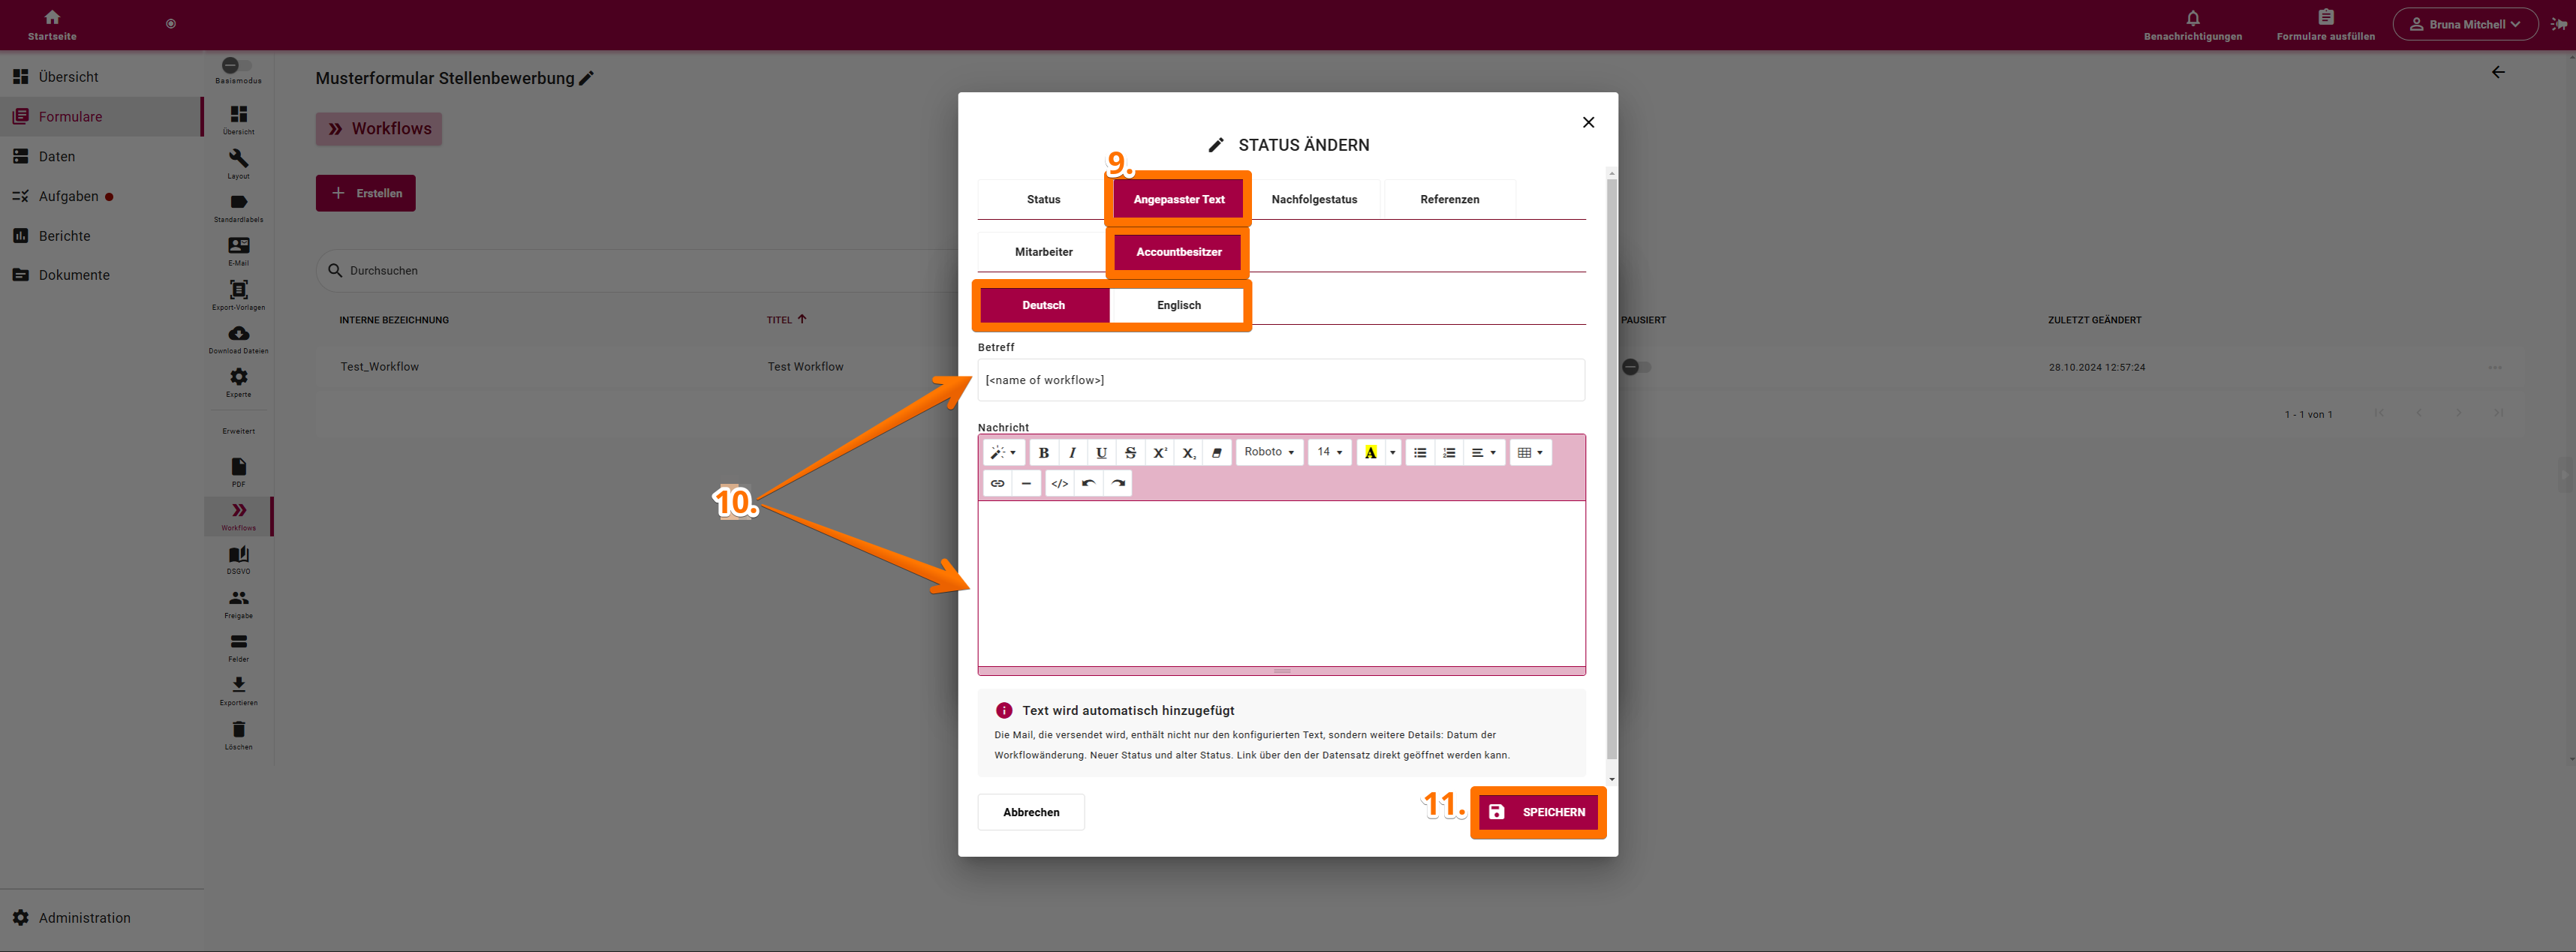
Task: Click into Nachricht message text area
Action: click(1281, 583)
